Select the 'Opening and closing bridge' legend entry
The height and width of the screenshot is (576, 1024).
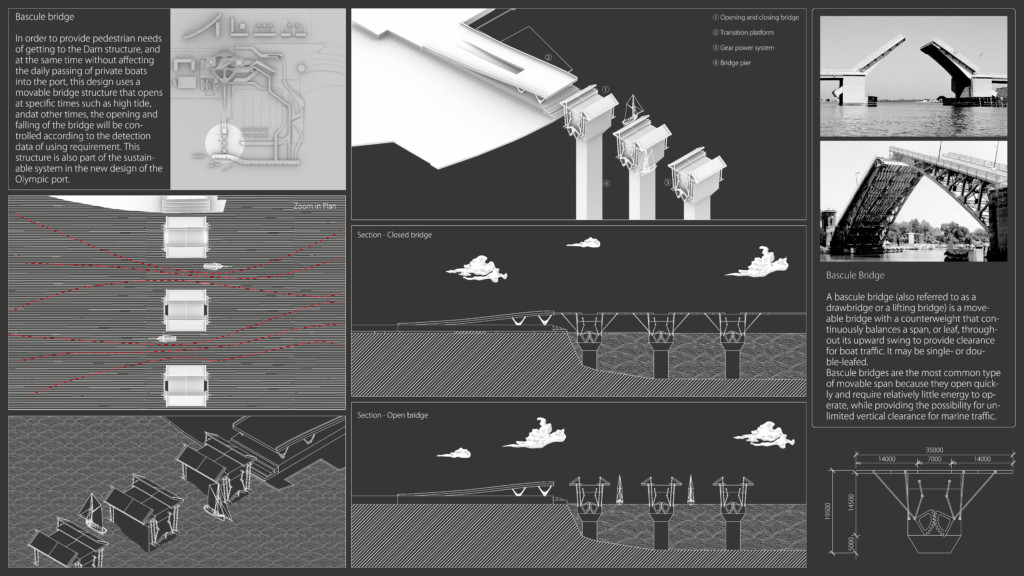755,18
